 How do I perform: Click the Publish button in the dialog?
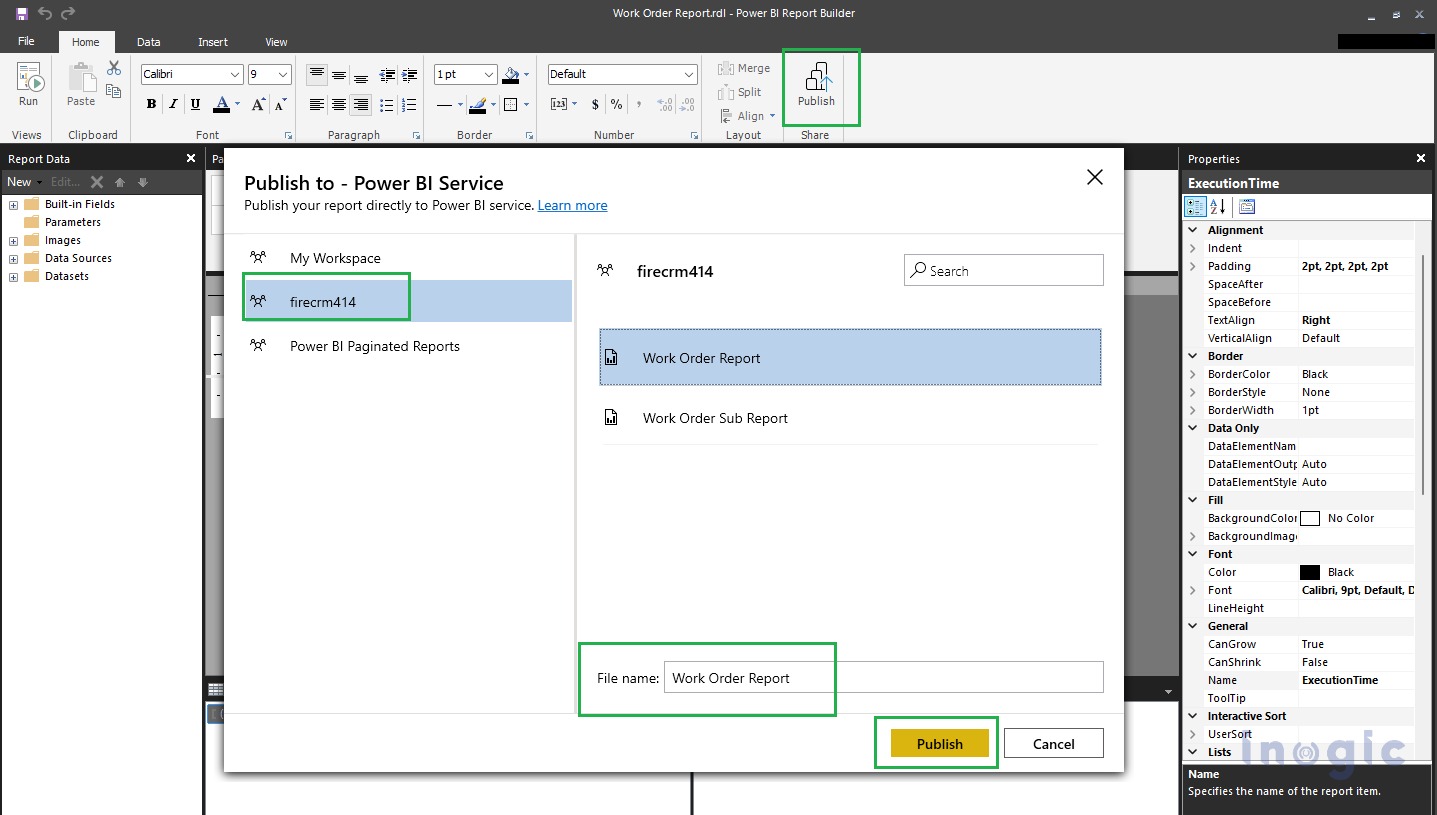click(938, 743)
